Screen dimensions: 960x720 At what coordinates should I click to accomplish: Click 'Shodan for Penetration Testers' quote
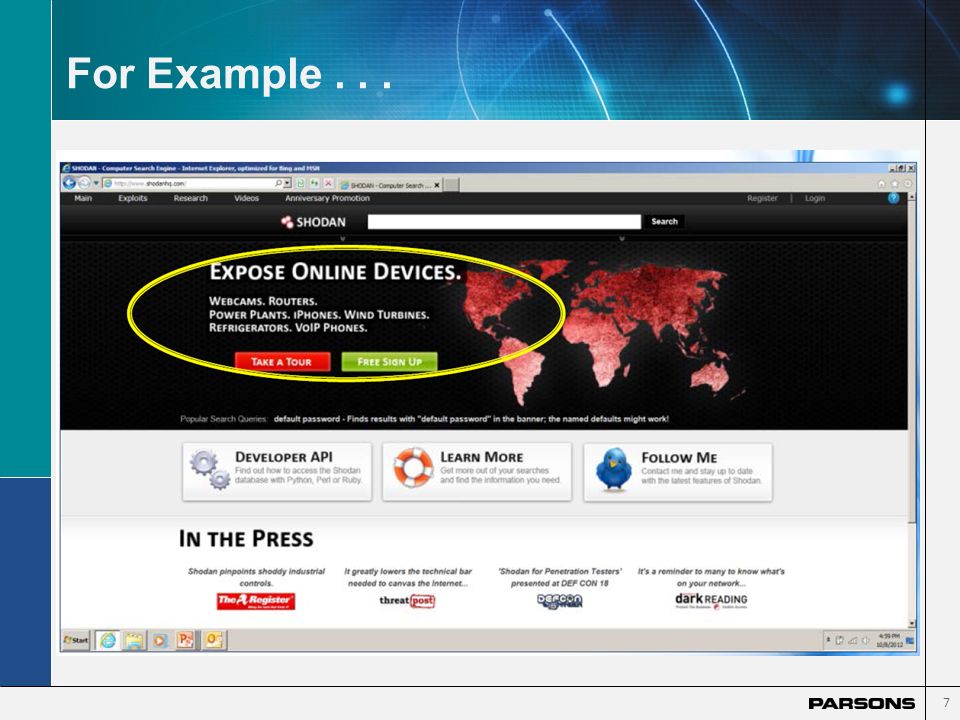pyautogui.click(x=560, y=577)
